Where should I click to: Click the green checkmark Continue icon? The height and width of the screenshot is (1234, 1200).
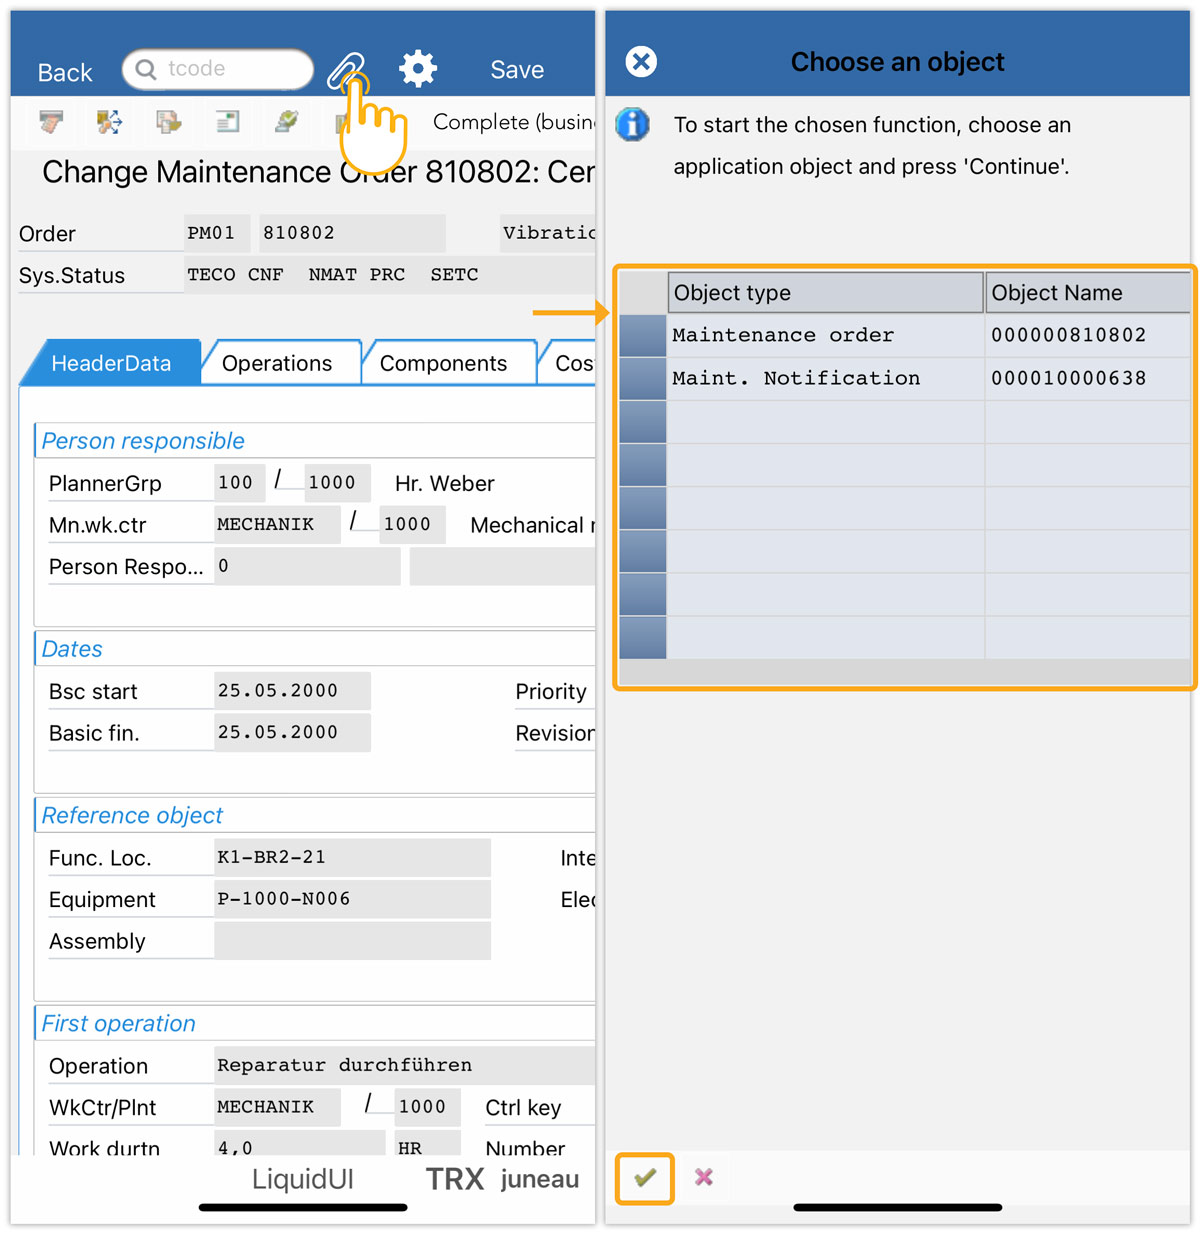[645, 1177]
